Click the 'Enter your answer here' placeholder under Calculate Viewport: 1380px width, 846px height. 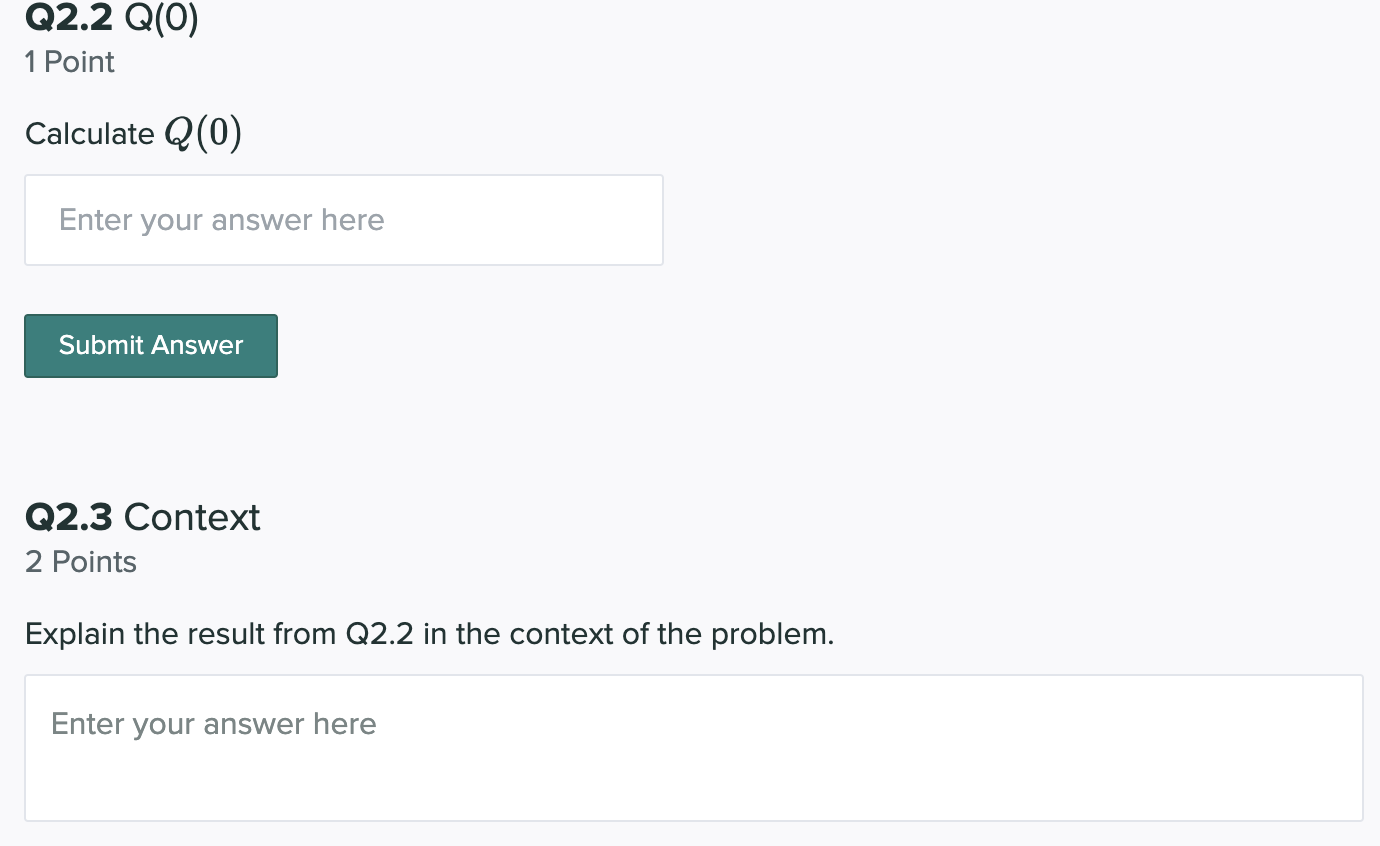coord(222,220)
